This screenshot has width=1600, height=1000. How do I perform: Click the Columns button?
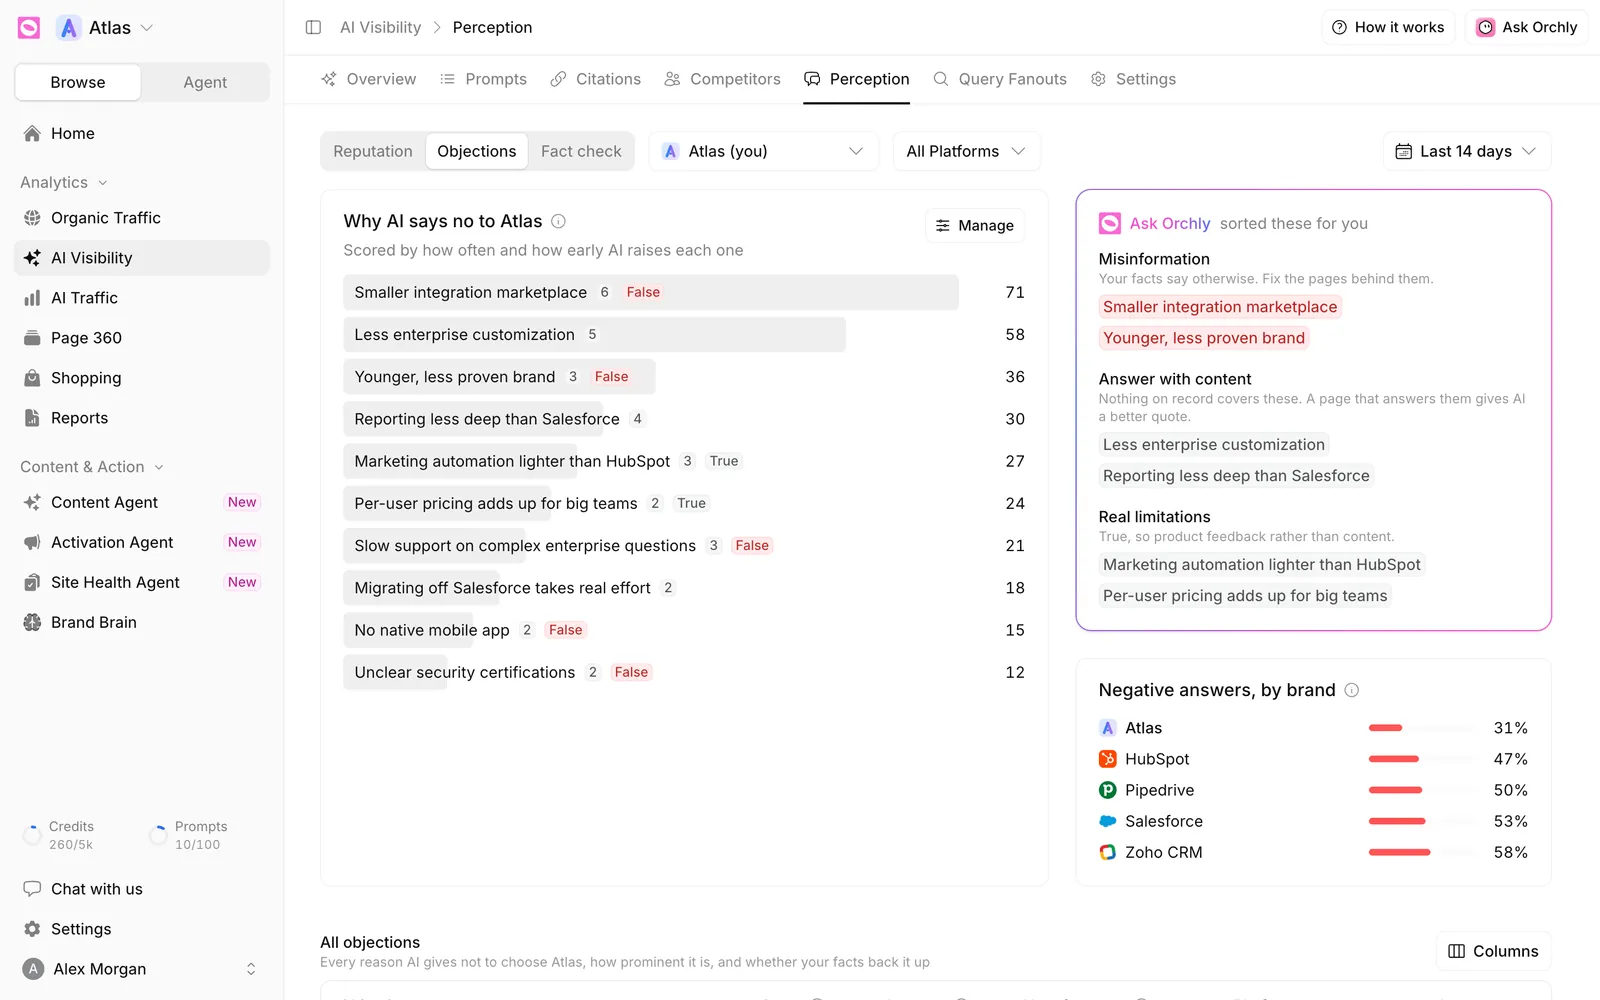point(1494,951)
